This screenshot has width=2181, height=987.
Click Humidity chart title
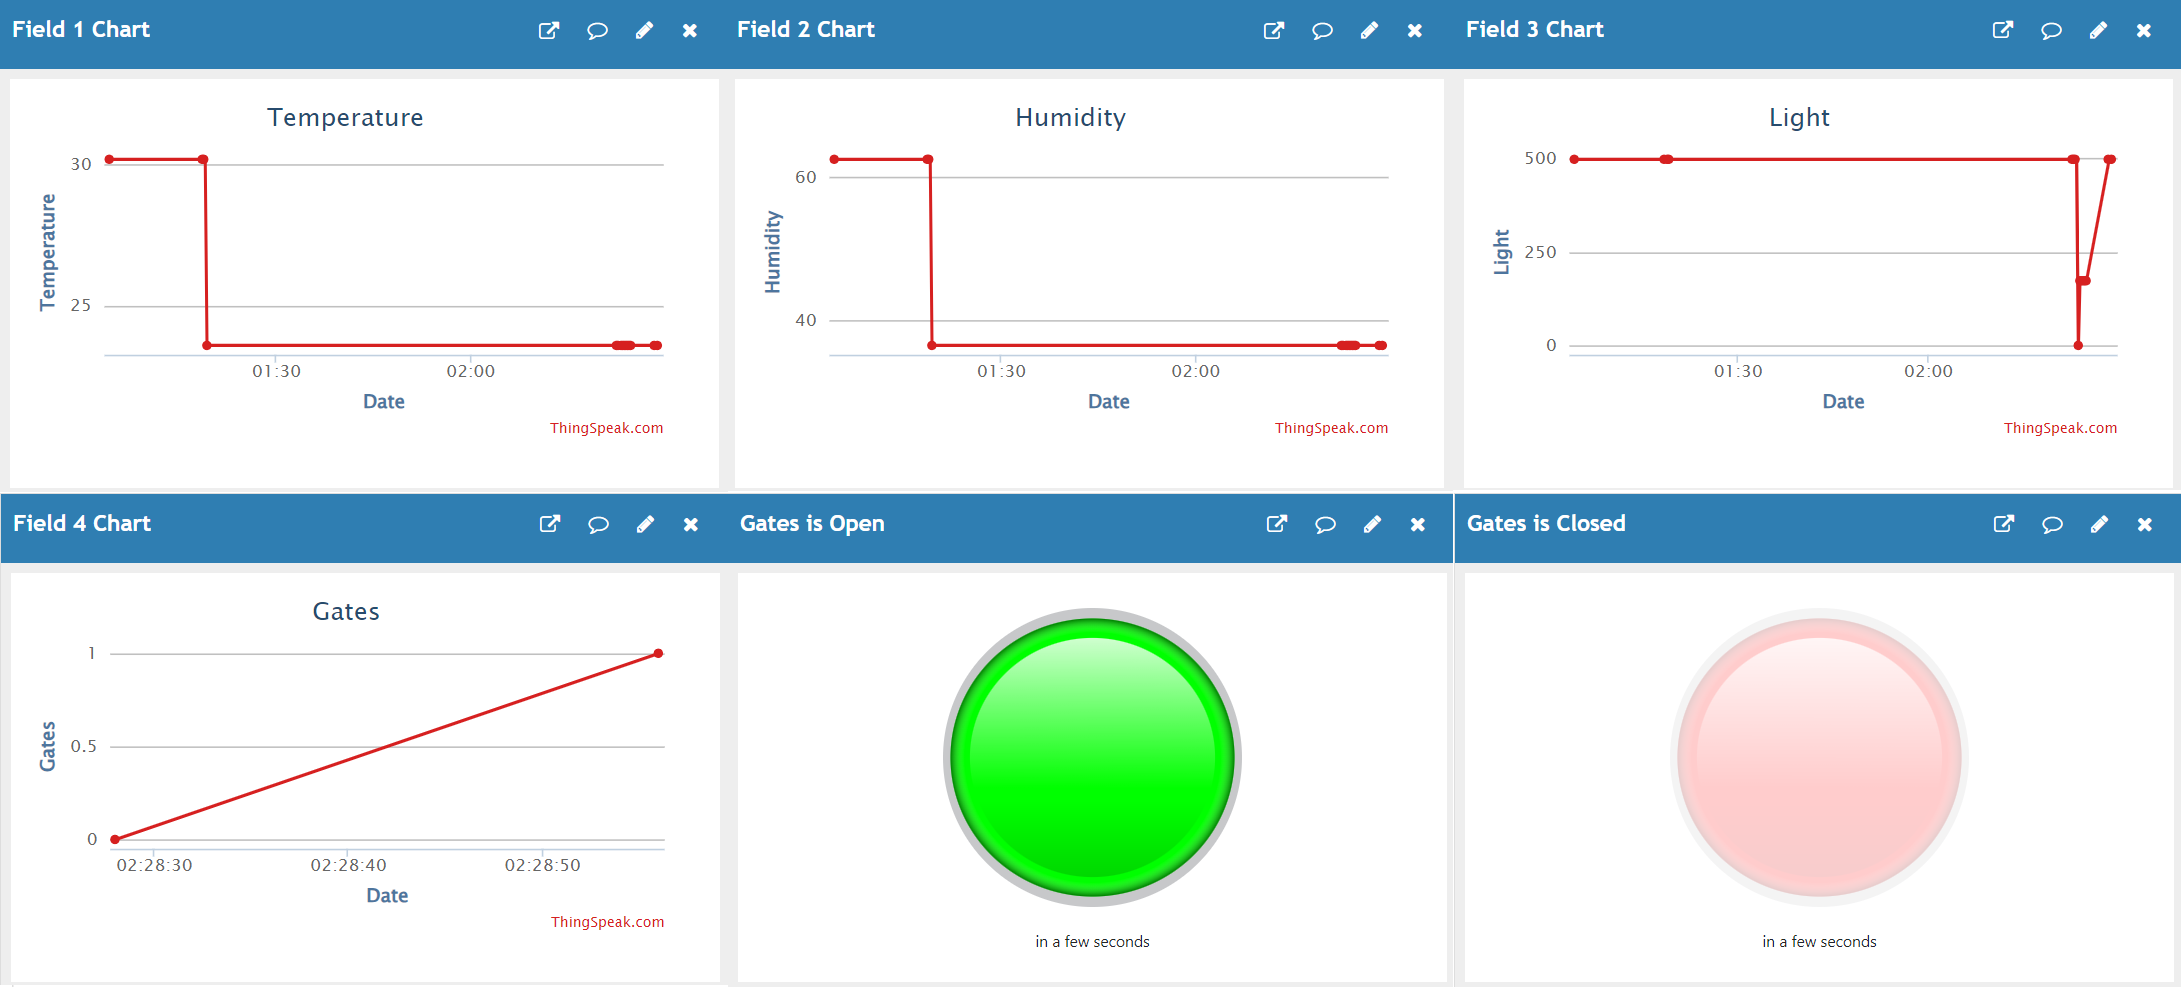[1070, 117]
